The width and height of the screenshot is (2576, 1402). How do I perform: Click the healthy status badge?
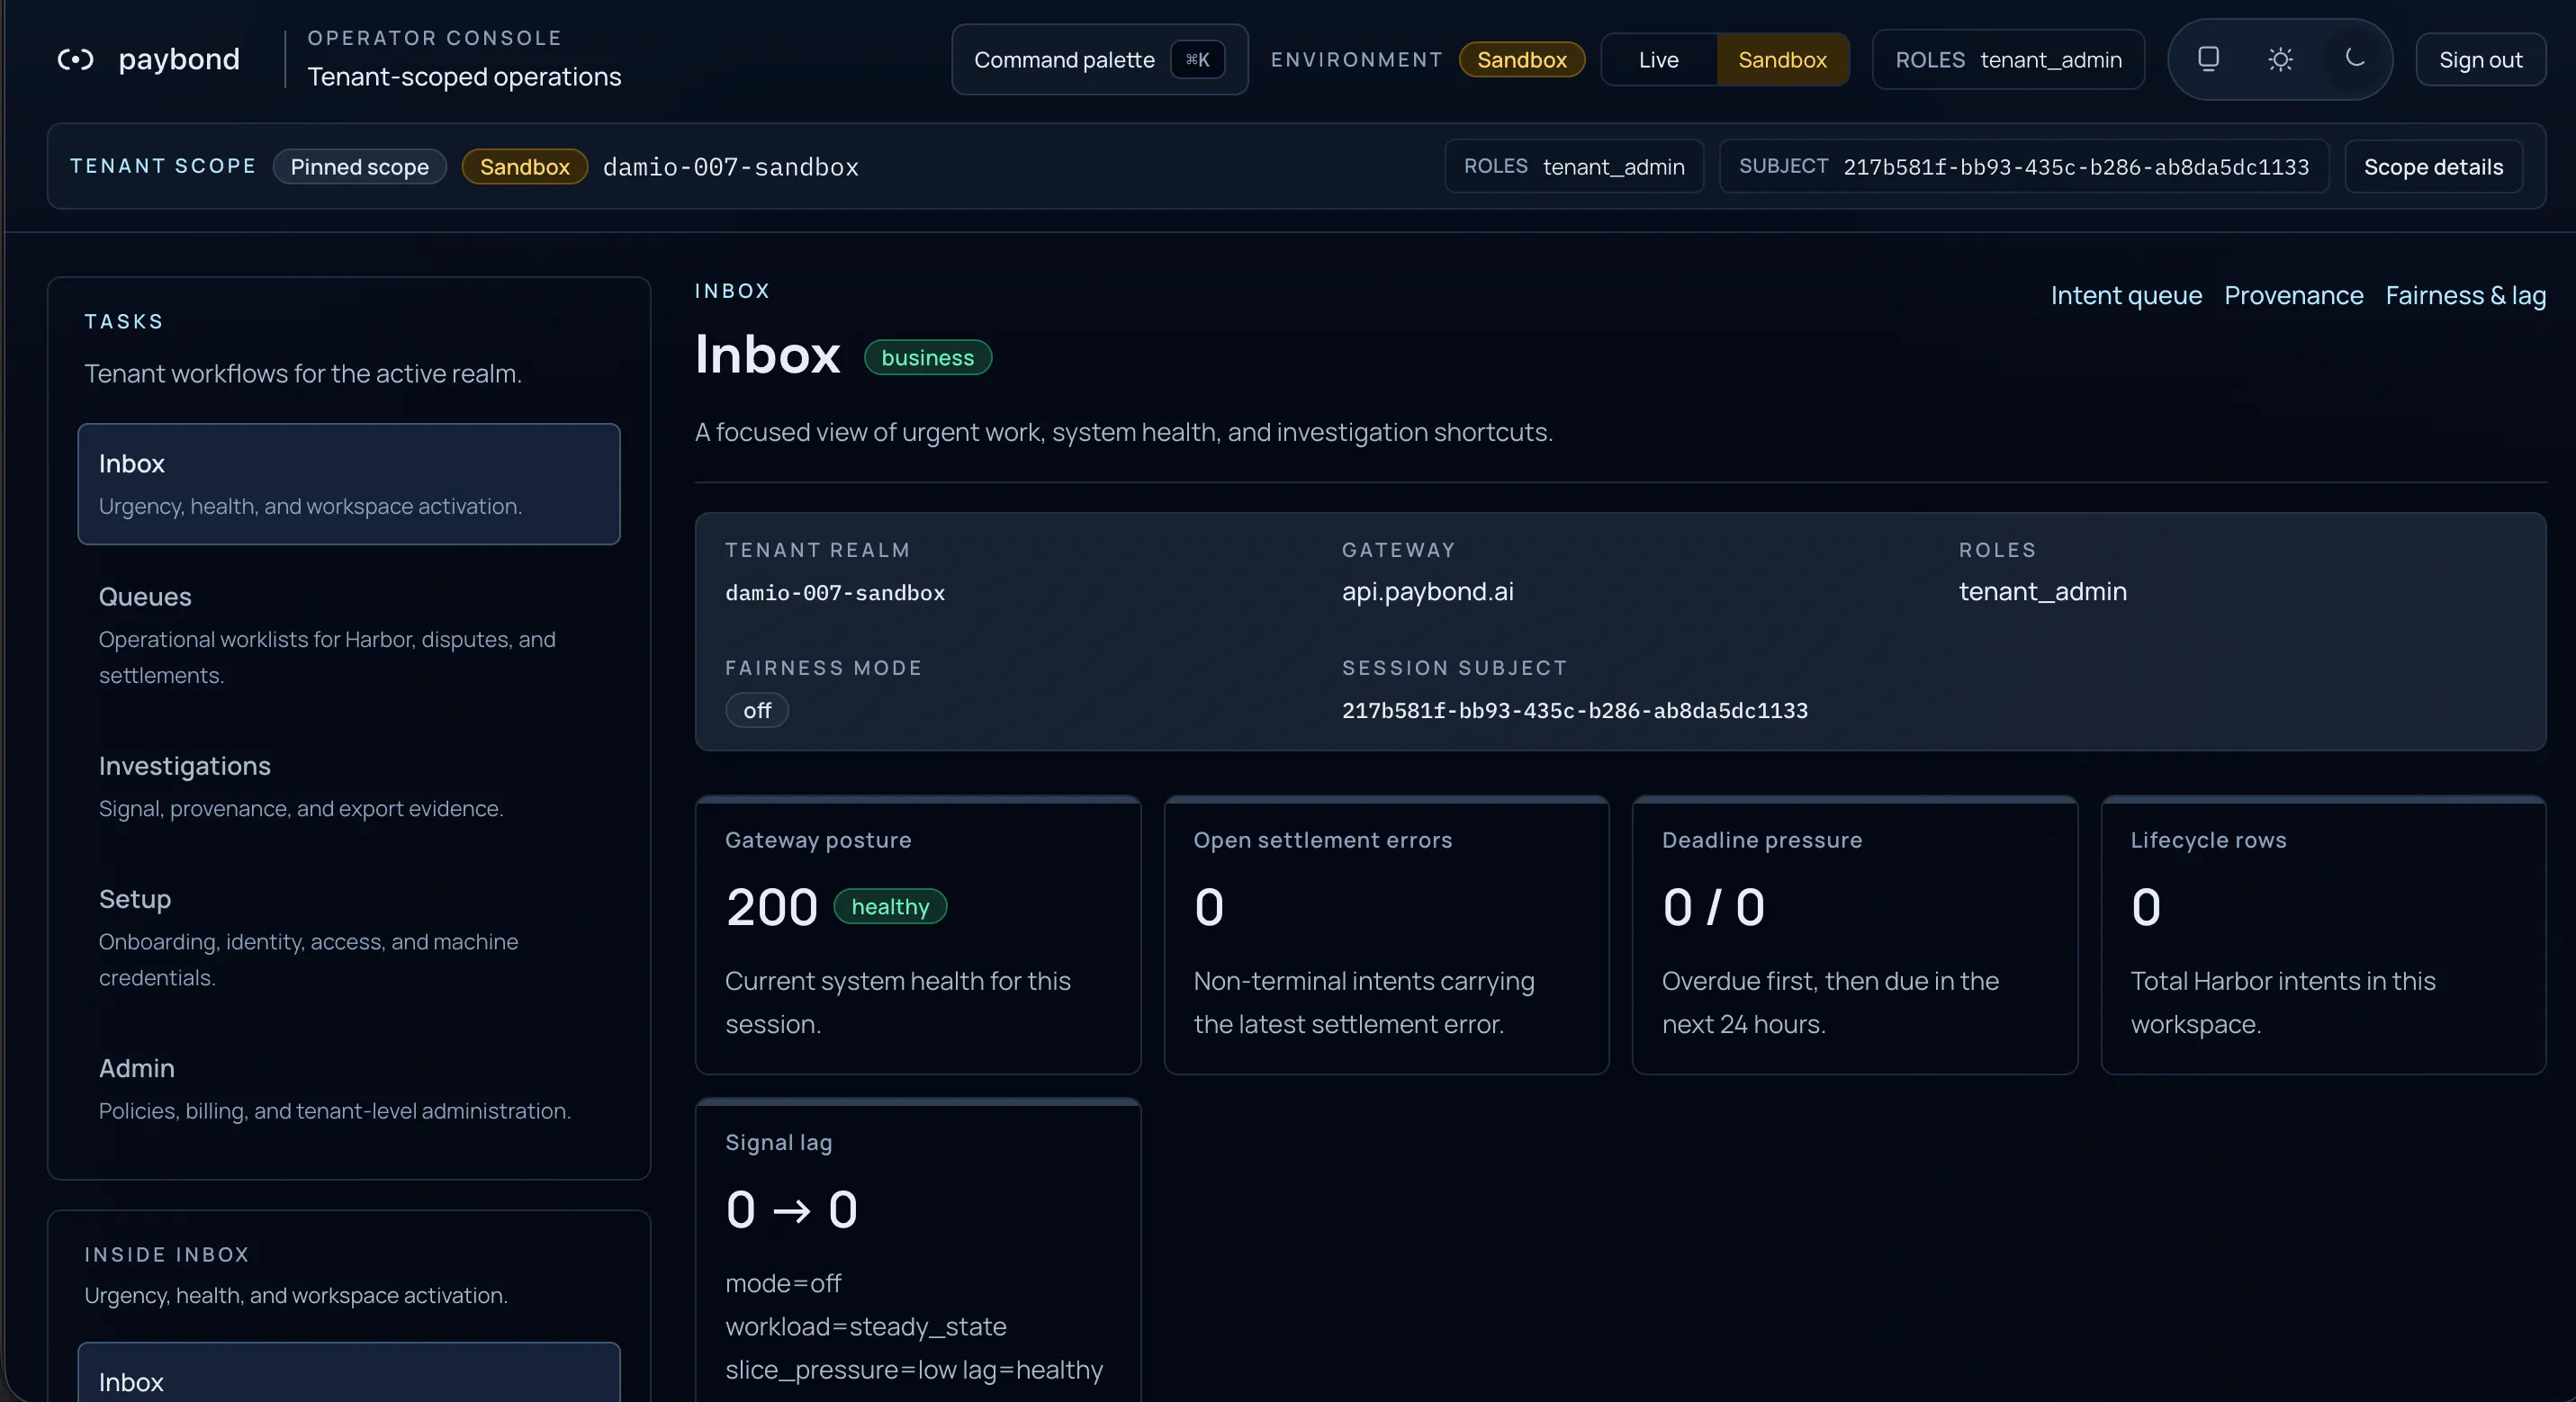(890, 906)
